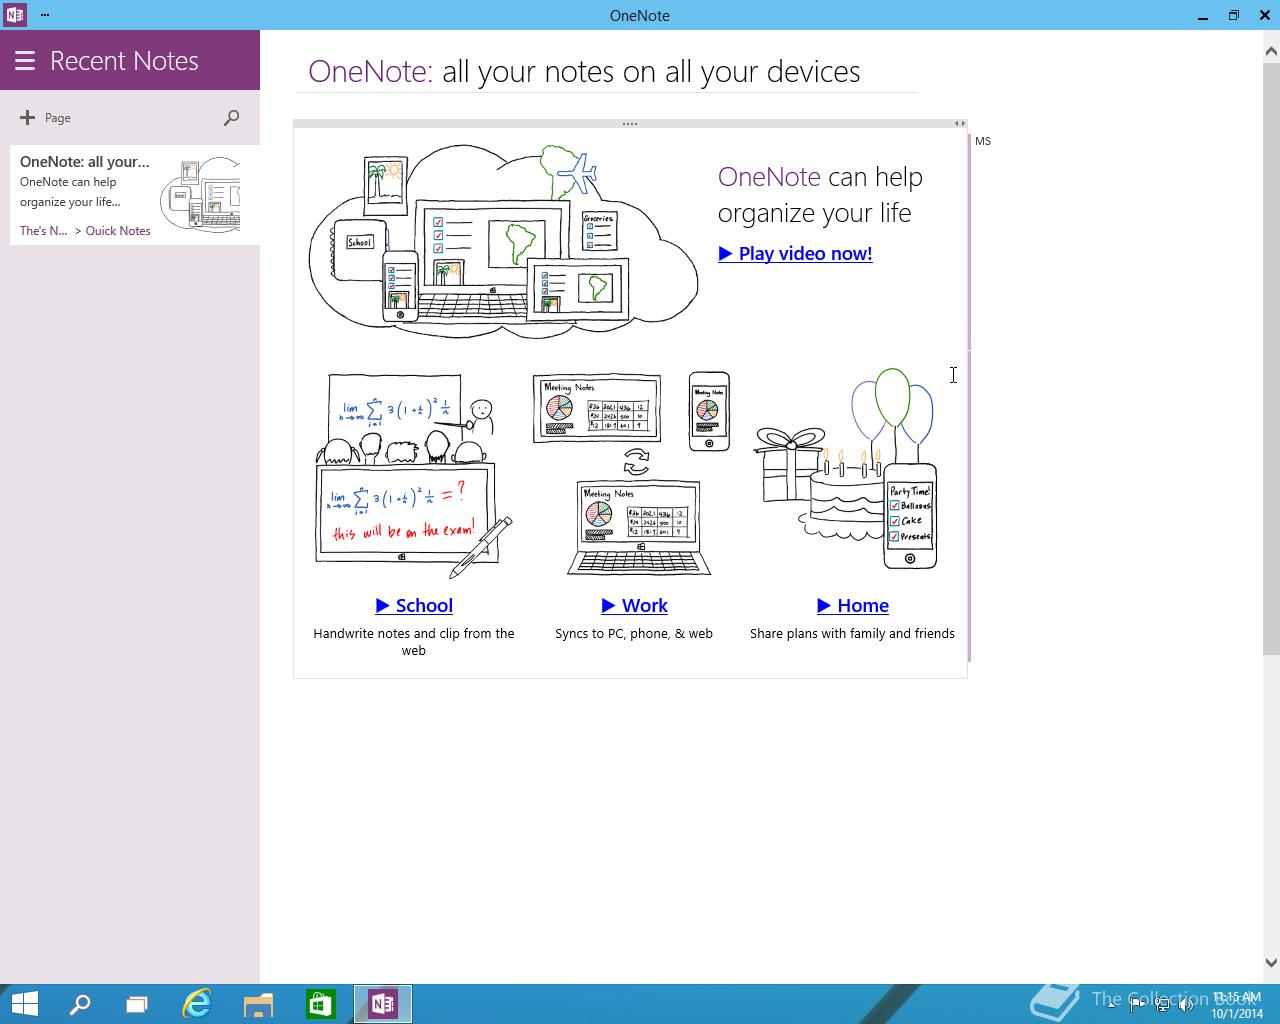Open the hamburger navigation menu
This screenshot has height=1024, width=1280.
tap(25, 61)
